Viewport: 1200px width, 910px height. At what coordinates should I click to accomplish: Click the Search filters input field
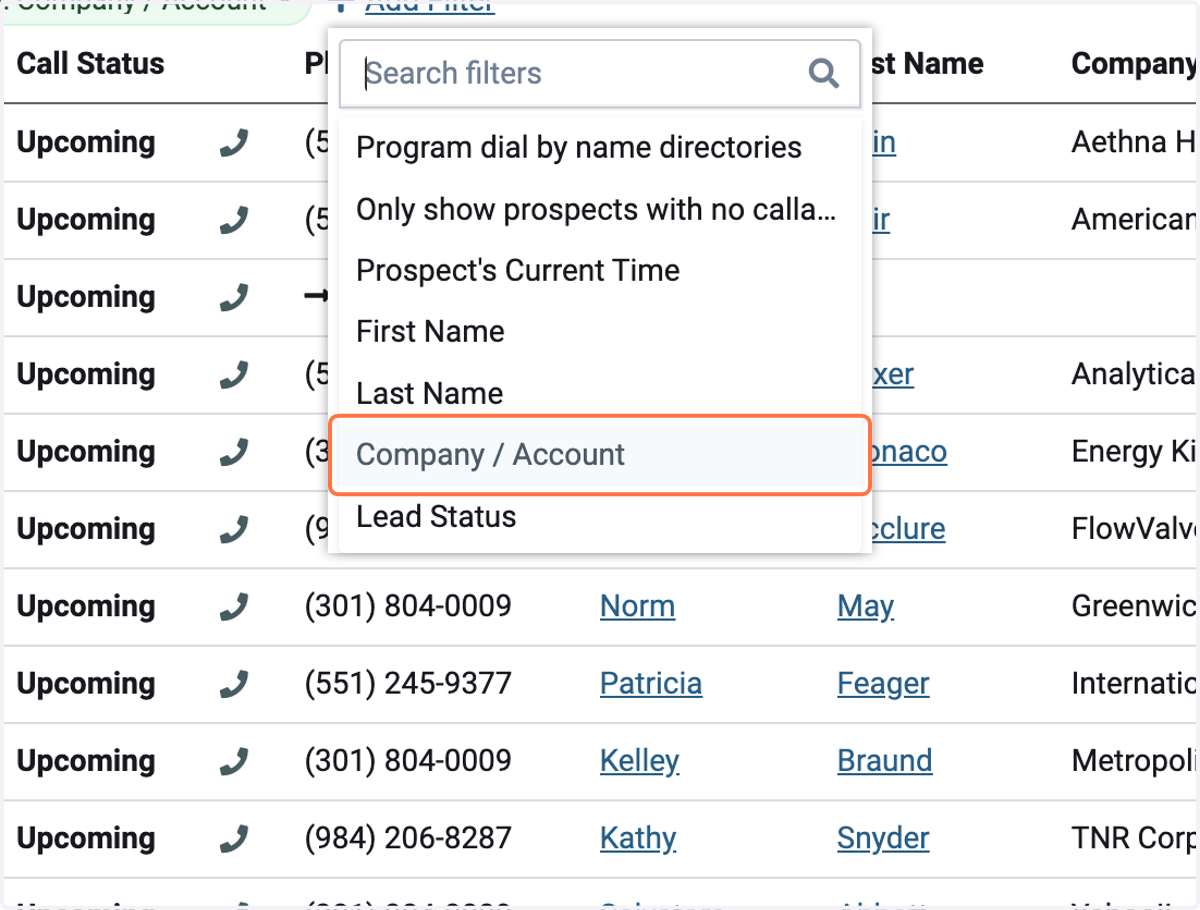pos(599,73)
